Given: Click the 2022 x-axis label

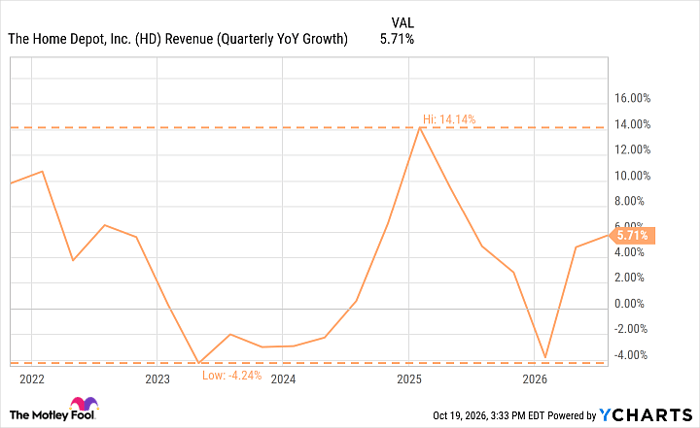Looking at the screenshot, I should pos(32,379).
